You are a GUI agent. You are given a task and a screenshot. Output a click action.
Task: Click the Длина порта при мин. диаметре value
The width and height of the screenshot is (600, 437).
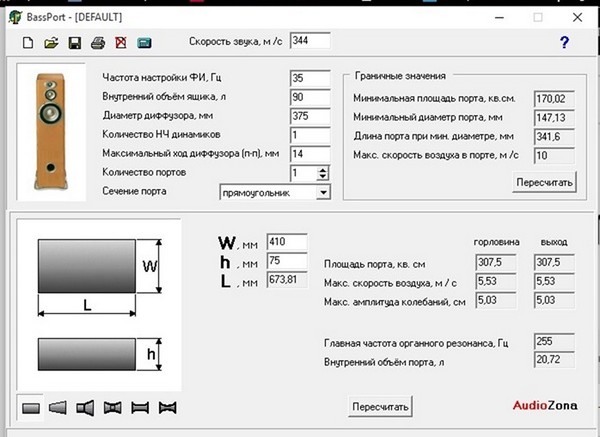(554, 137)
